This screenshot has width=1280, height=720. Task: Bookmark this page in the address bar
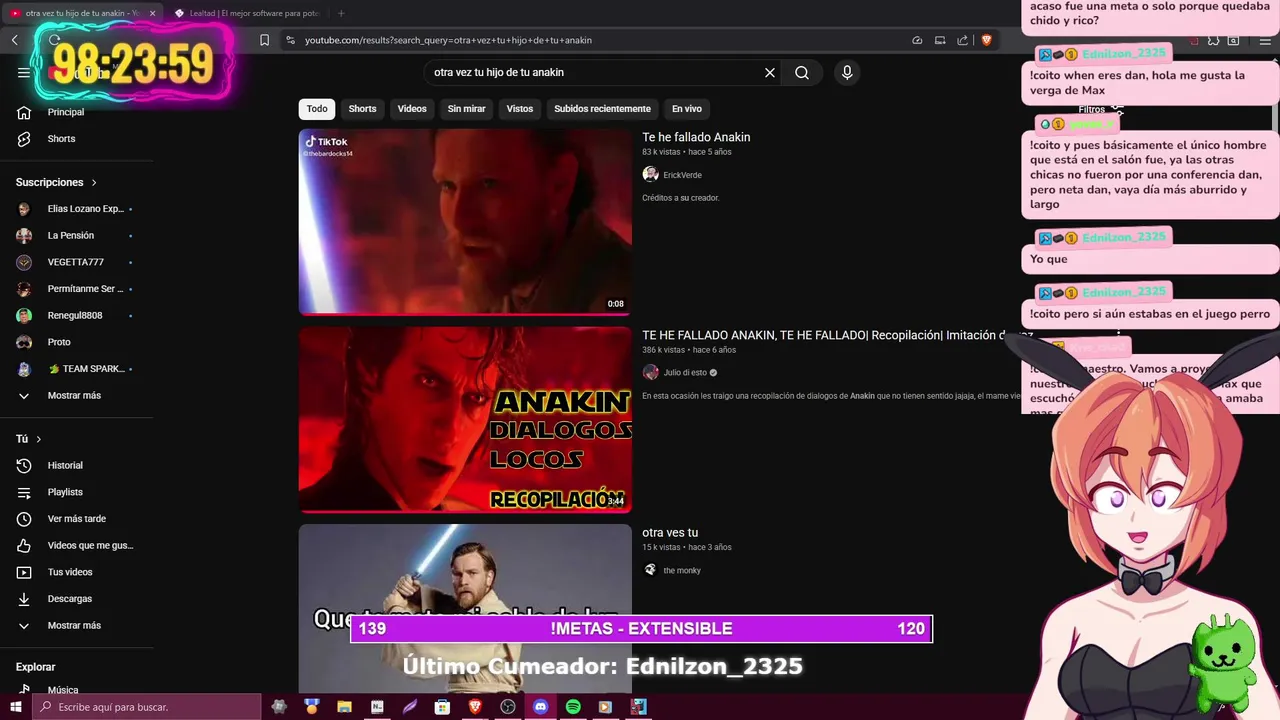264,40
